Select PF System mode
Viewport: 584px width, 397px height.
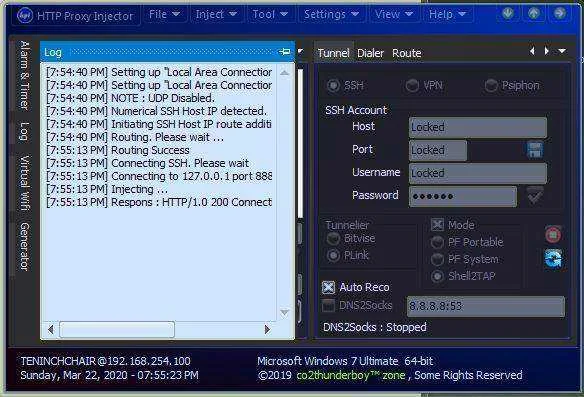[x=437, y=259]
